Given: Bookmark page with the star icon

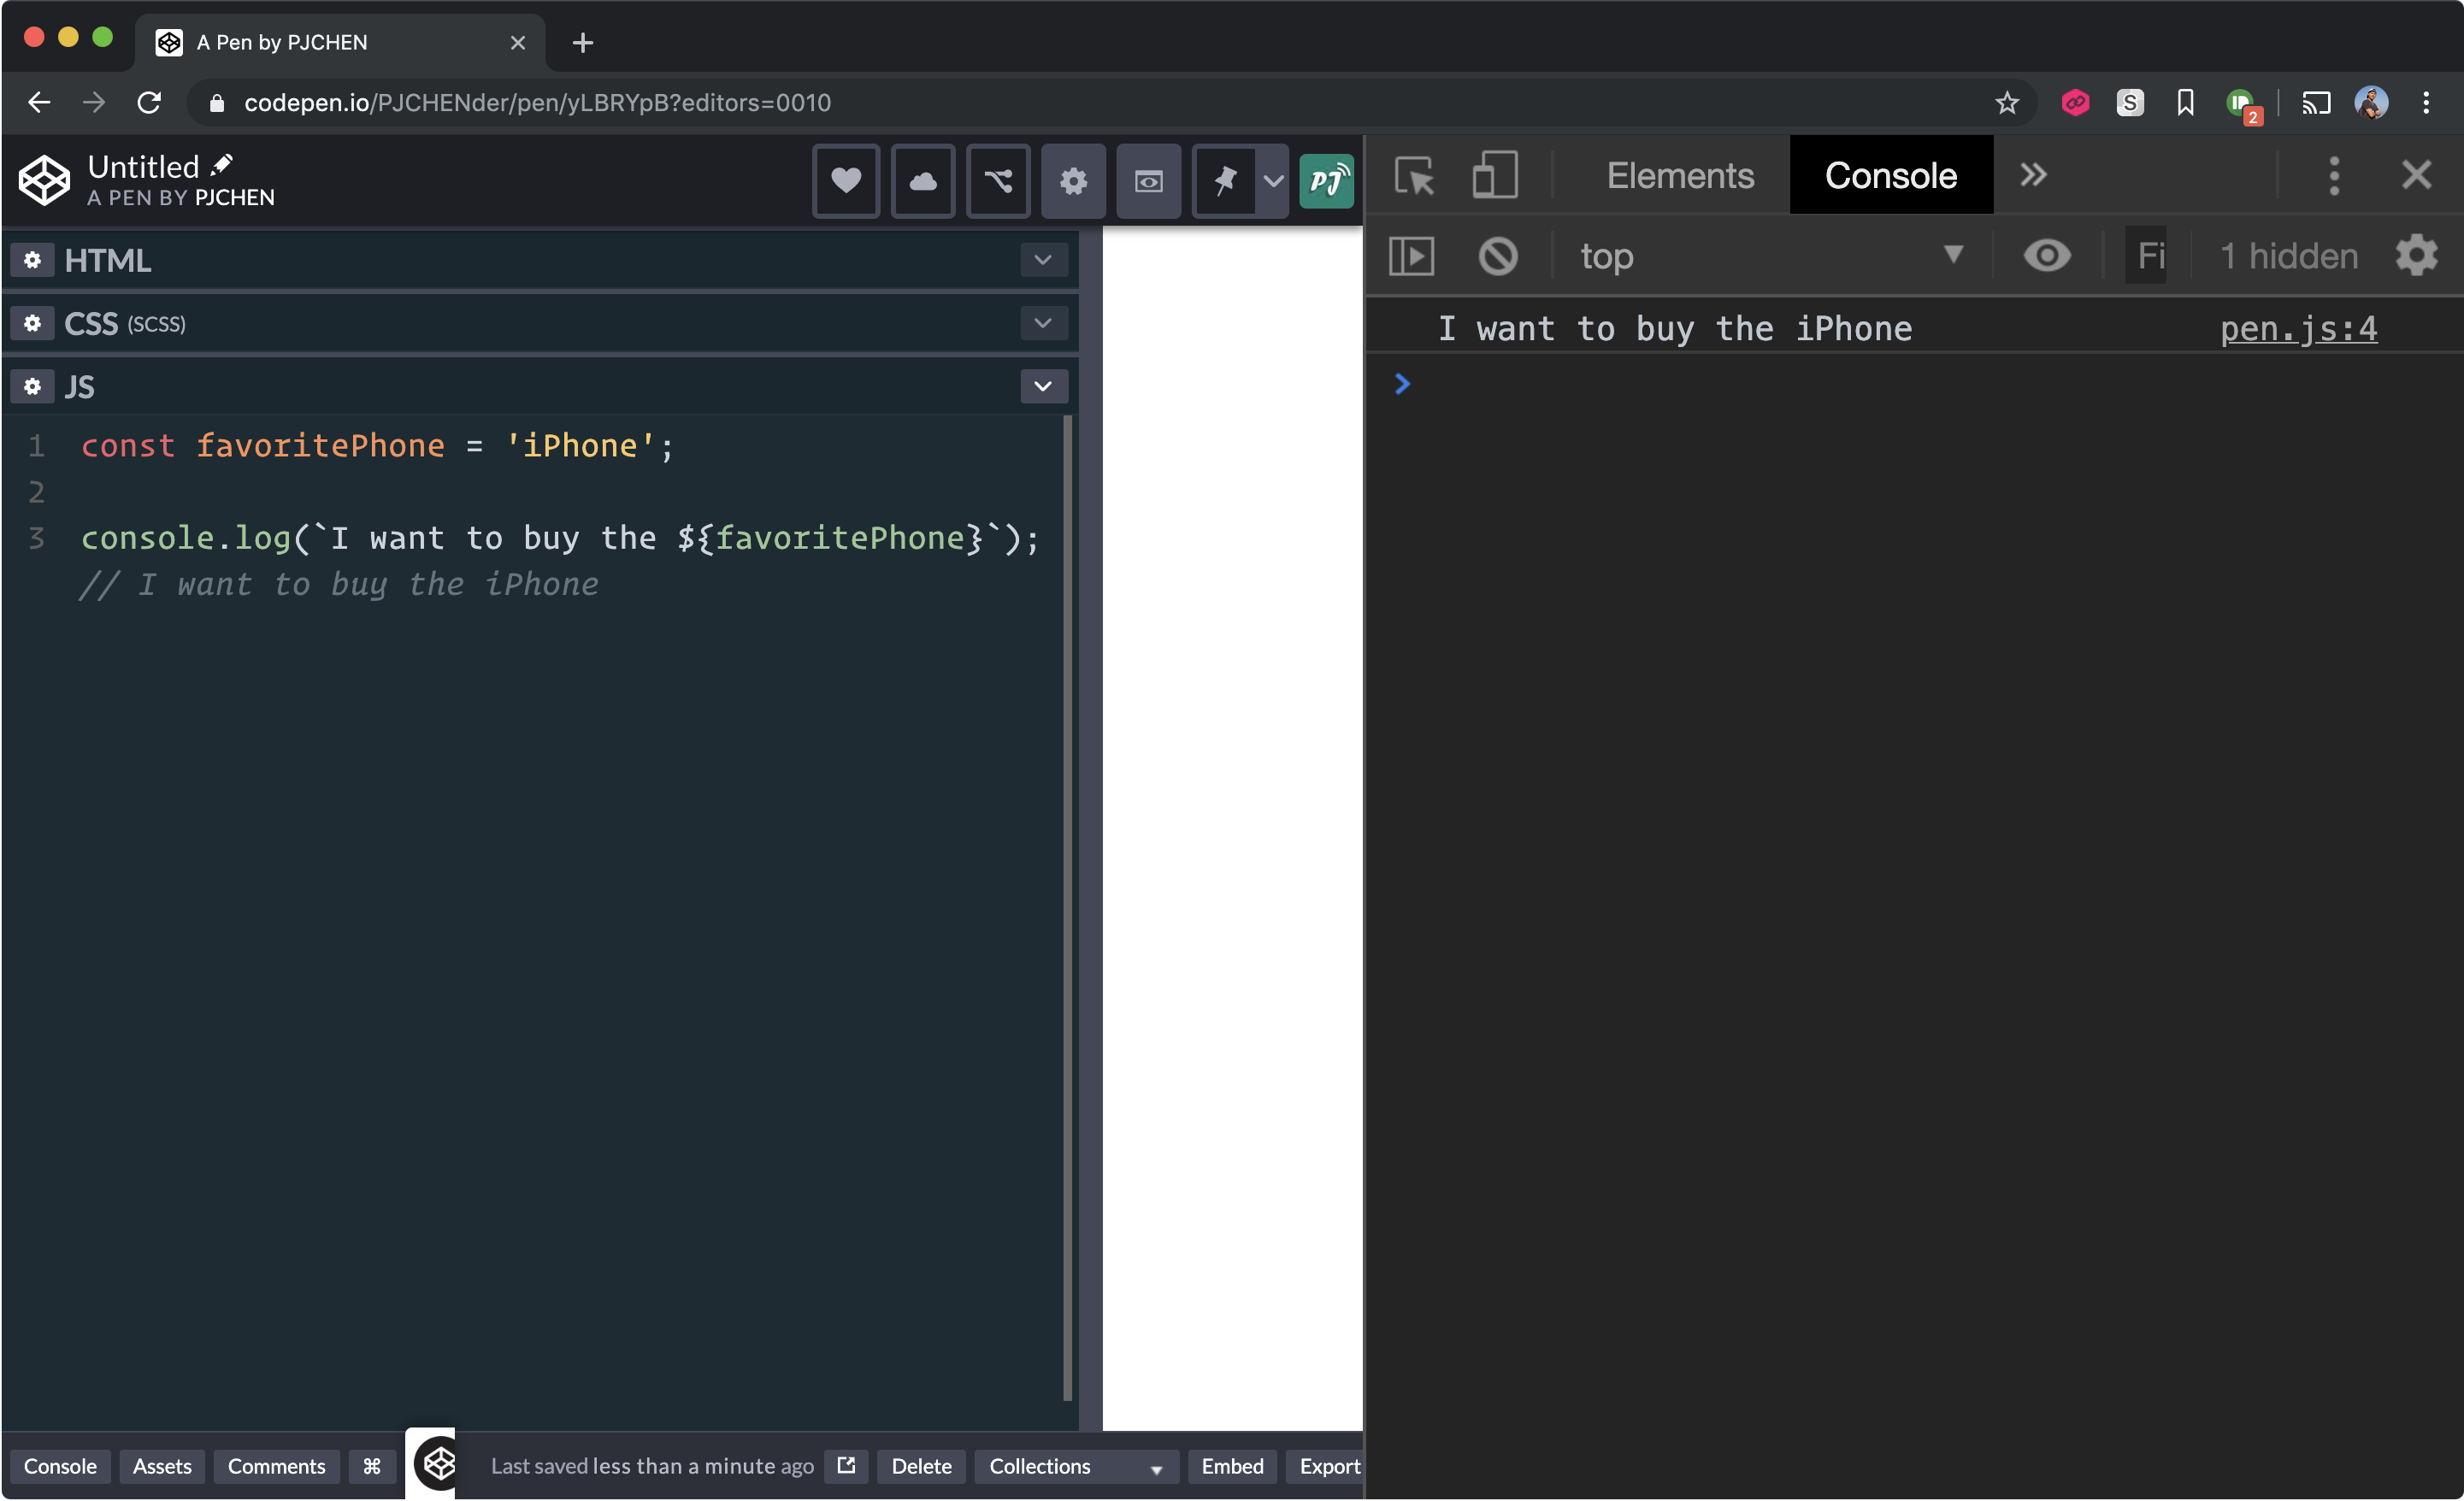Looking at the screenshot, I should tap(2006, 103).
